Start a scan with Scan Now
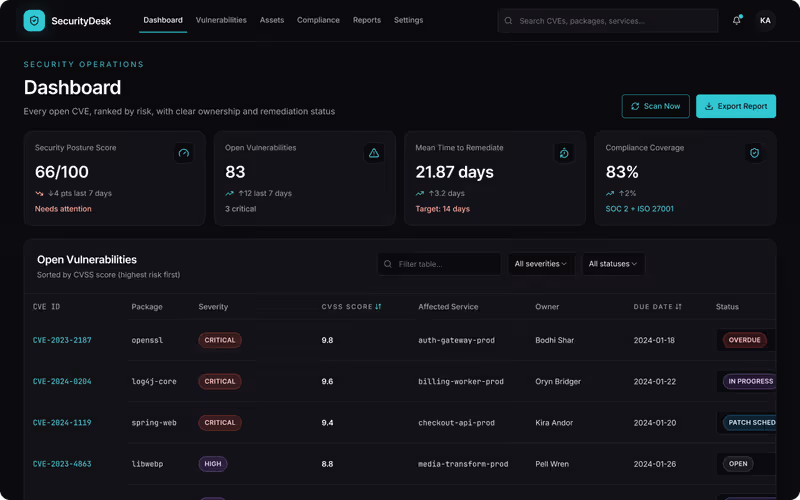 [655, 106]
